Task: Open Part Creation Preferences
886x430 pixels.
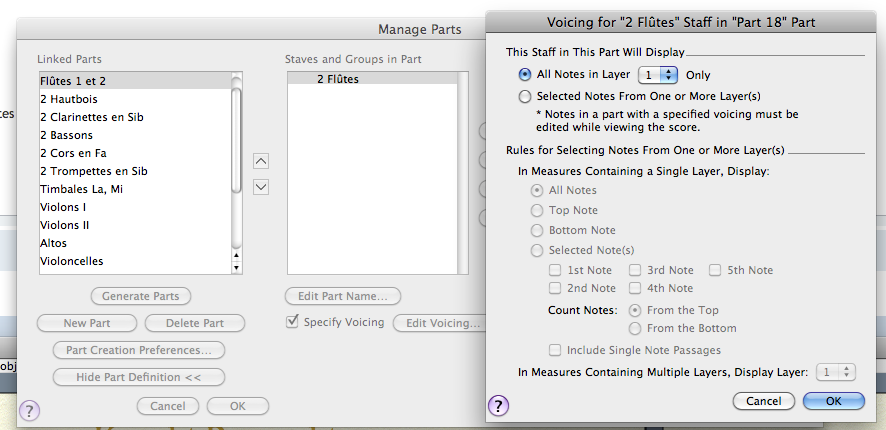Action: 139,350
